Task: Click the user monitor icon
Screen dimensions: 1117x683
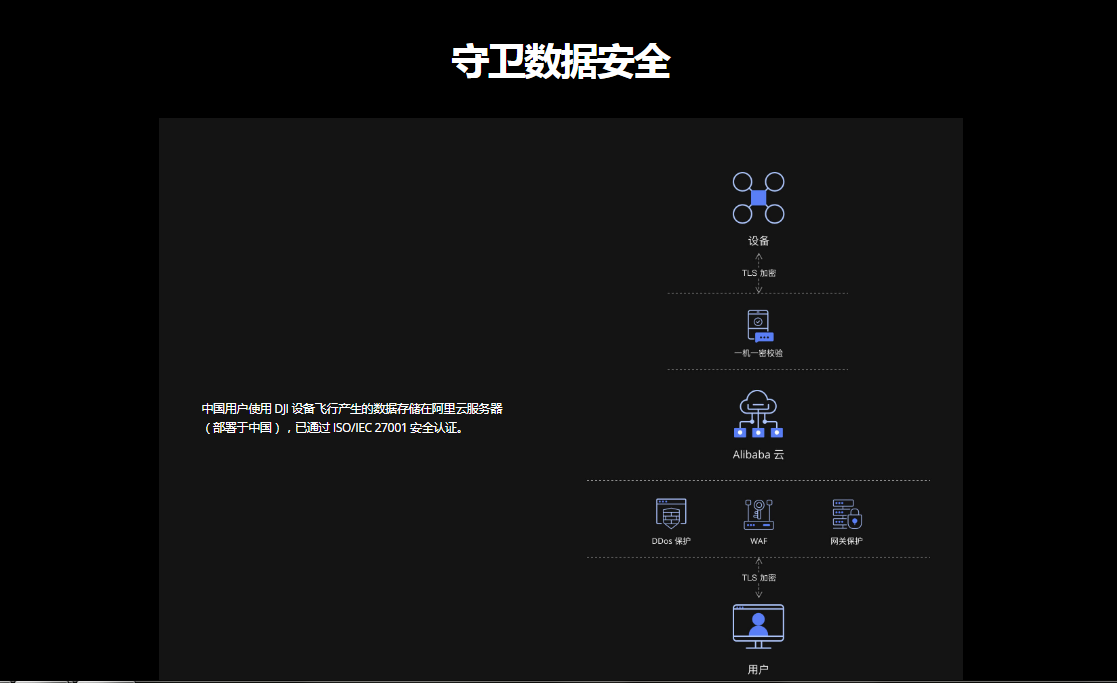Action: [x=758, y=626]
